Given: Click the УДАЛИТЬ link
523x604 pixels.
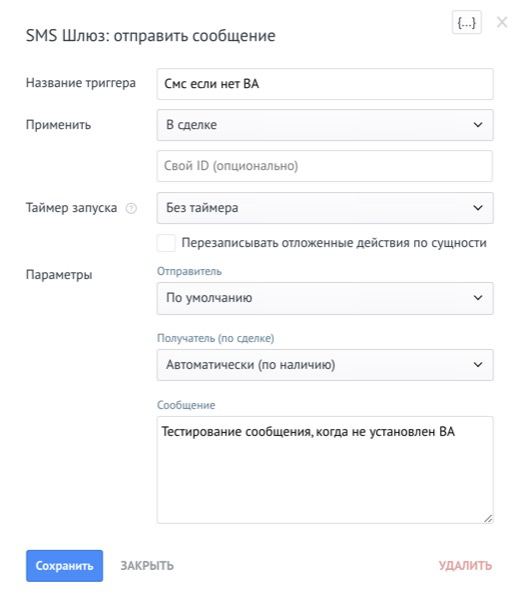Looking at the screenshot, I should coord(465,565).
